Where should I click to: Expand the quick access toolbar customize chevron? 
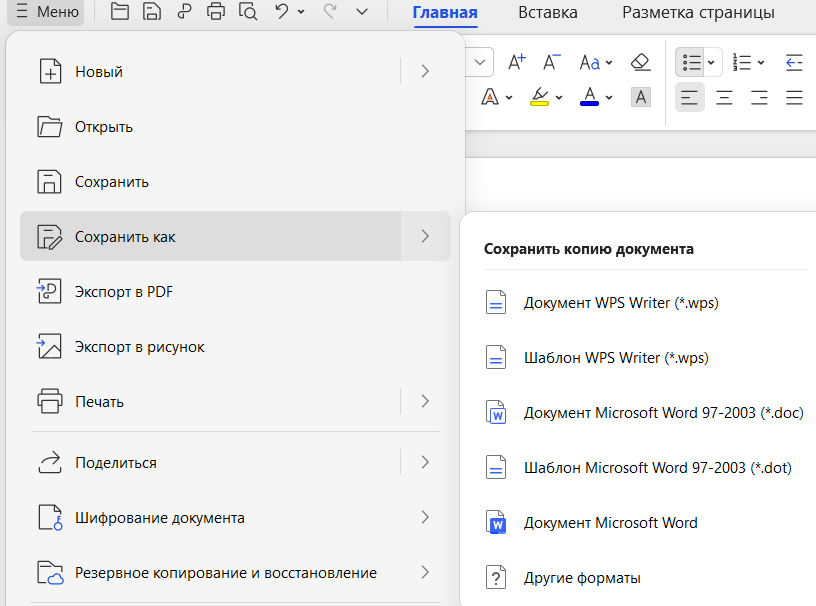pyautogui.click(x=362, y=11)
